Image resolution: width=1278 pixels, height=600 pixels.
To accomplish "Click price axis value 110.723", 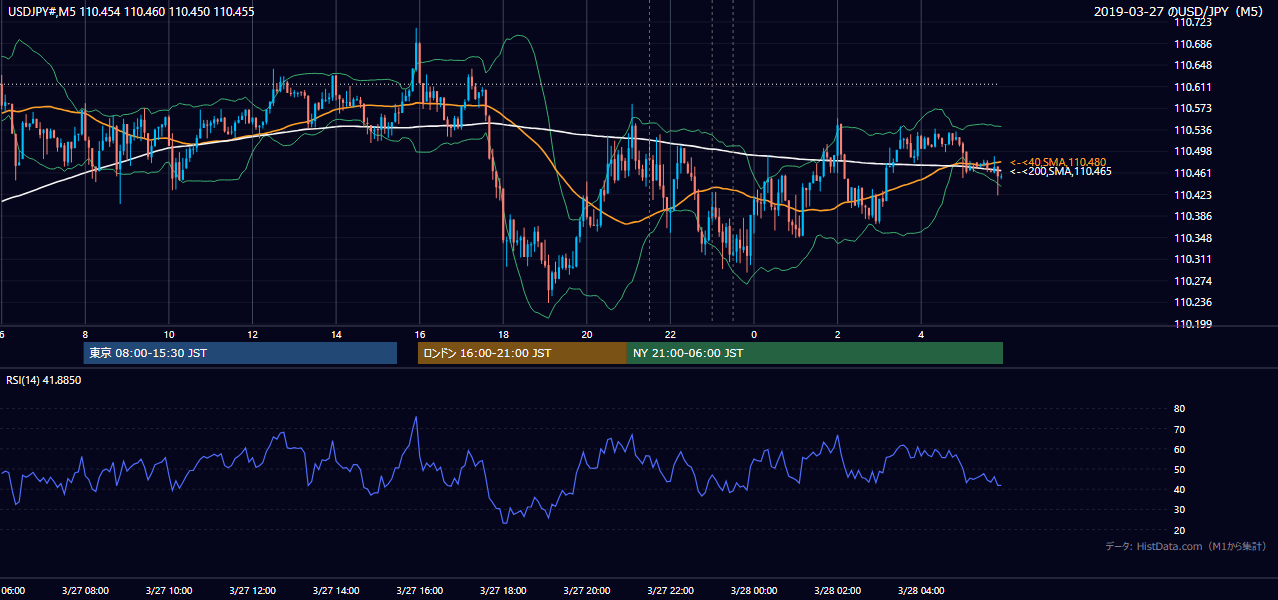I will [x=1193, y=23].
